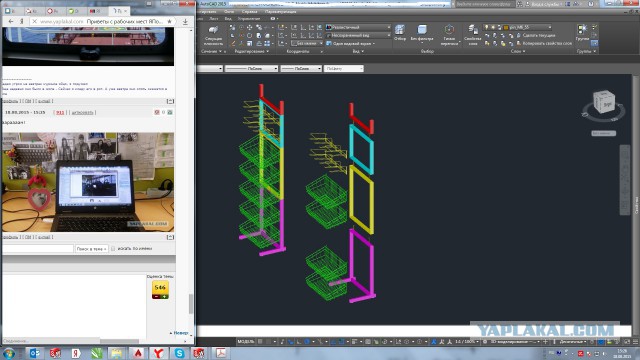Expand the Редактирование panel title

click(x=252, y=51)
